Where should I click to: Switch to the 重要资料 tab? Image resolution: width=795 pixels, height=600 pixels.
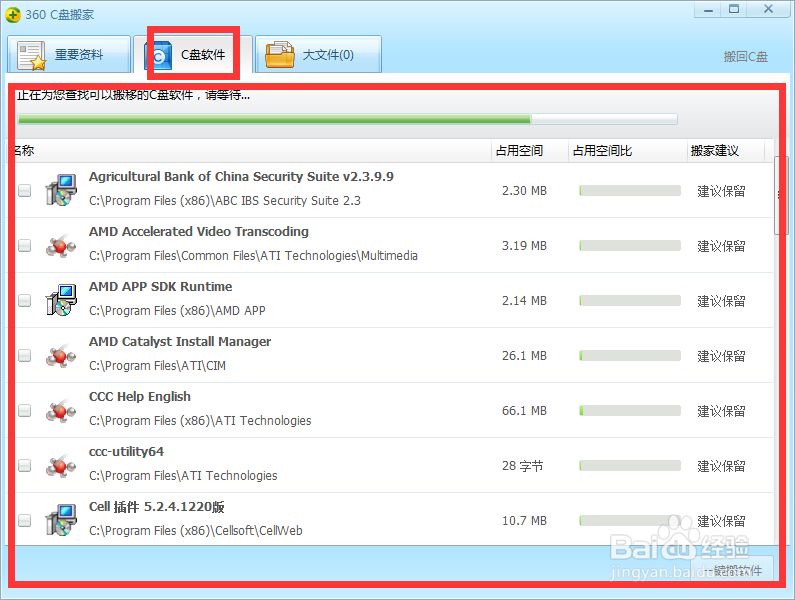coord(69,54)
